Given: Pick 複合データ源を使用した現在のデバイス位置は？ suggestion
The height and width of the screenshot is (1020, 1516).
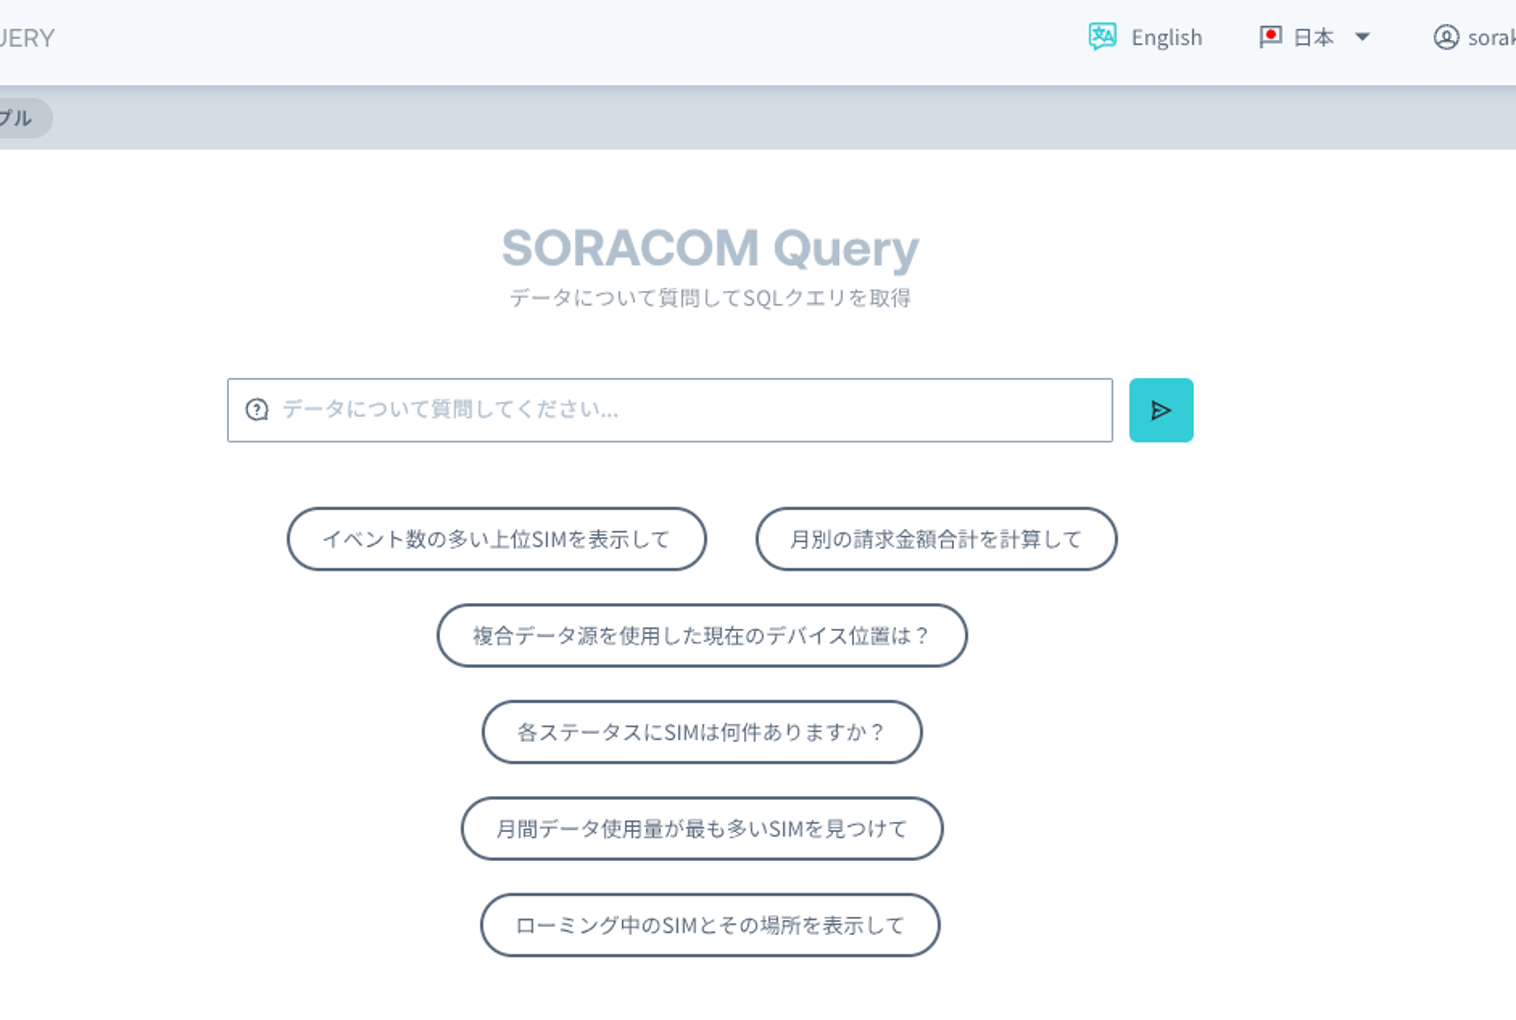Looking at the screenshot, I should pyautogui.click(x=702, y=636).
